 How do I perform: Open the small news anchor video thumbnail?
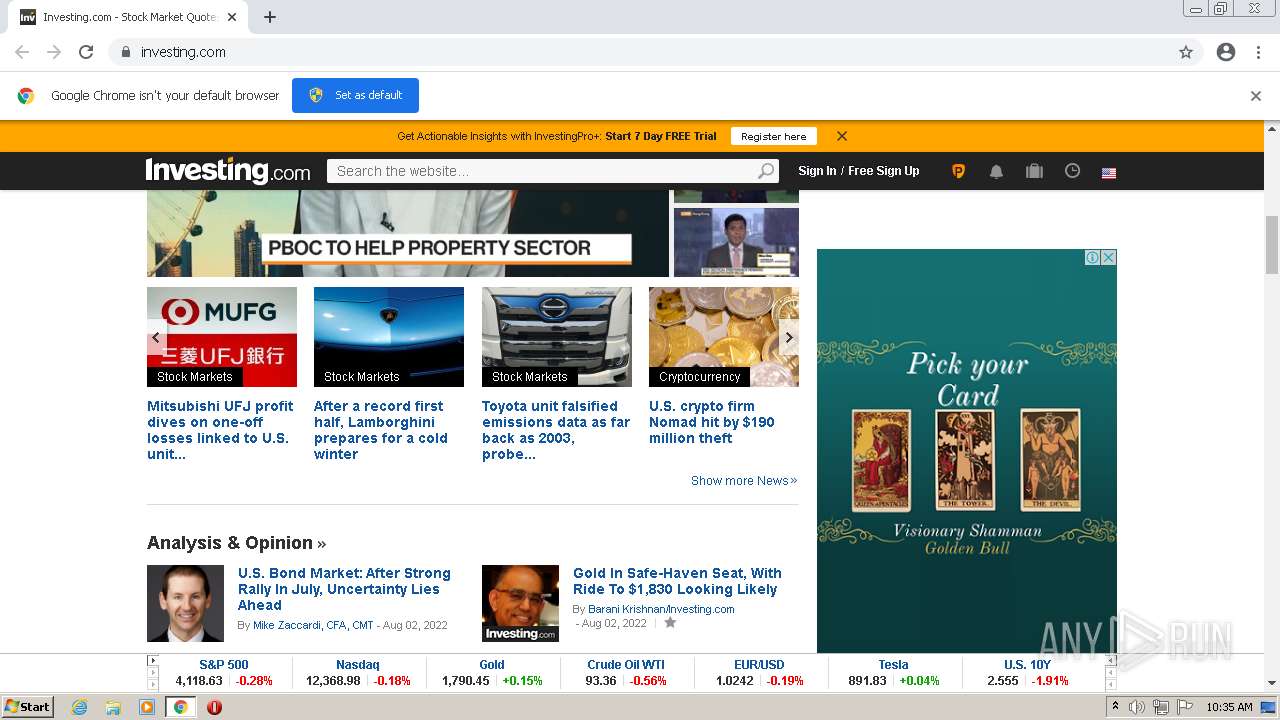[736, 242]
